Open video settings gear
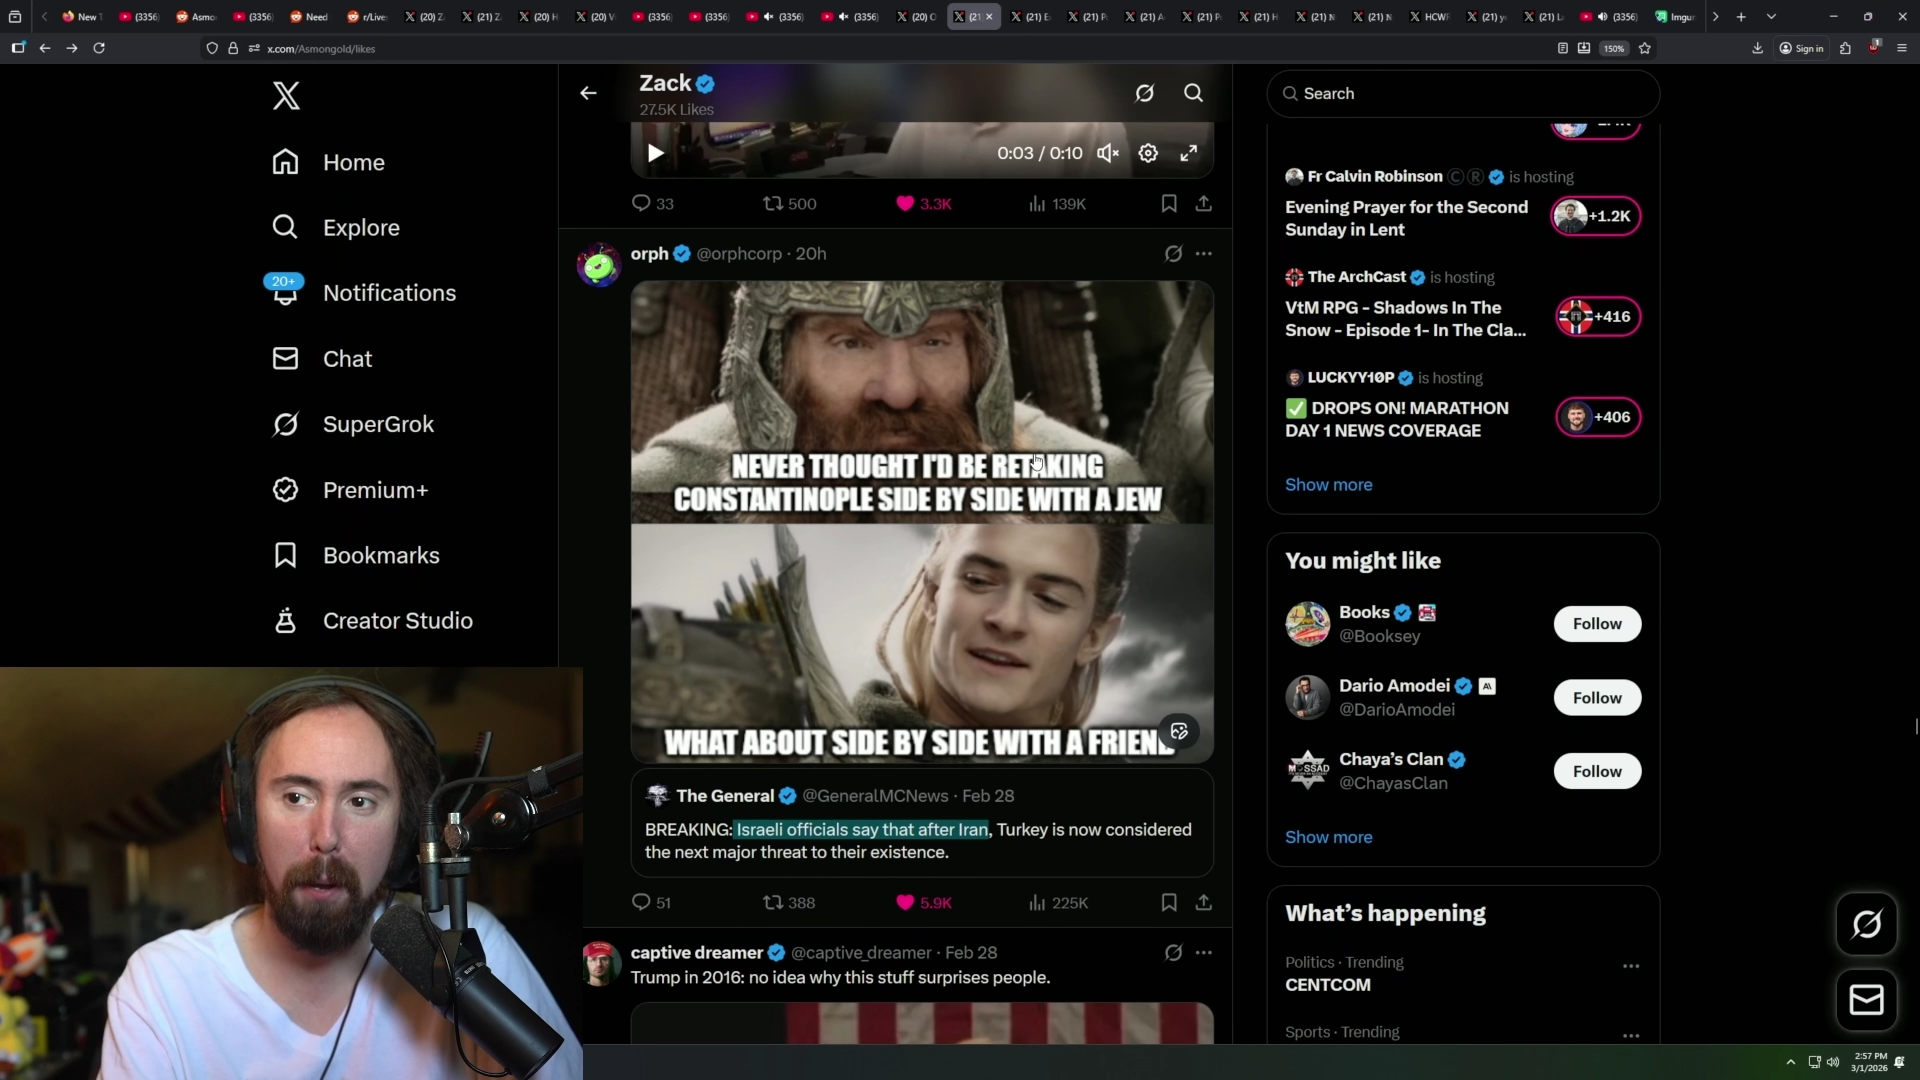The width and height of the screenshot is (1920, 1080). tap(1148, 153)
